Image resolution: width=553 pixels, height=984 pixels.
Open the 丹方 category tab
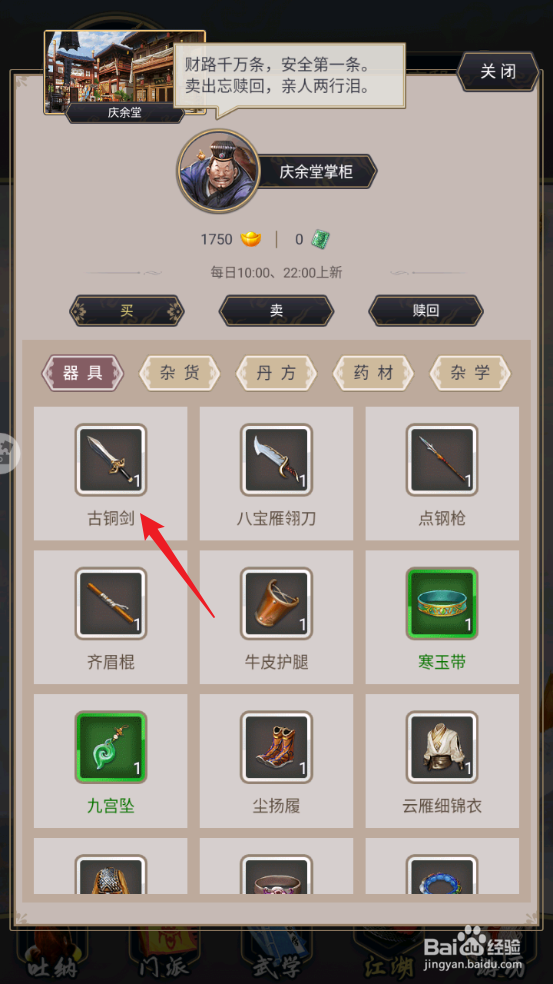[276, 373]
